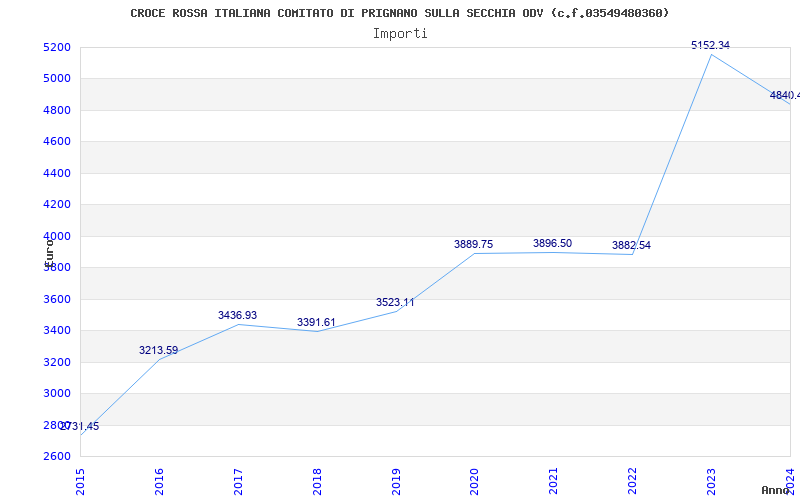Select data label 3436.93
Image resolution: width=800 pixels, height=500 pixels.
237,315
